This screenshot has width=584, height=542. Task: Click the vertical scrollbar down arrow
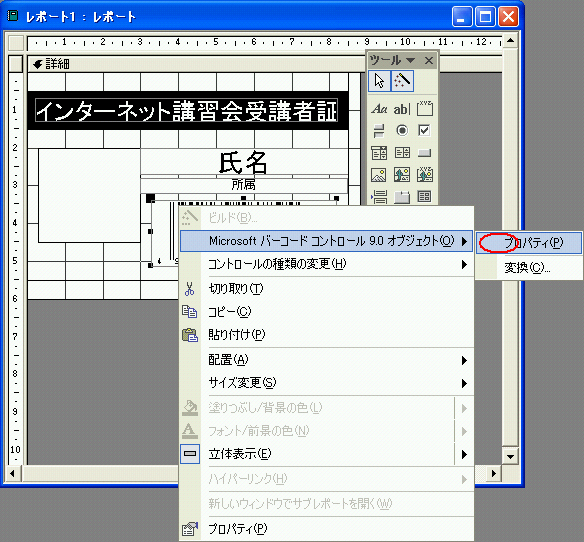click(x=510, y=456)
